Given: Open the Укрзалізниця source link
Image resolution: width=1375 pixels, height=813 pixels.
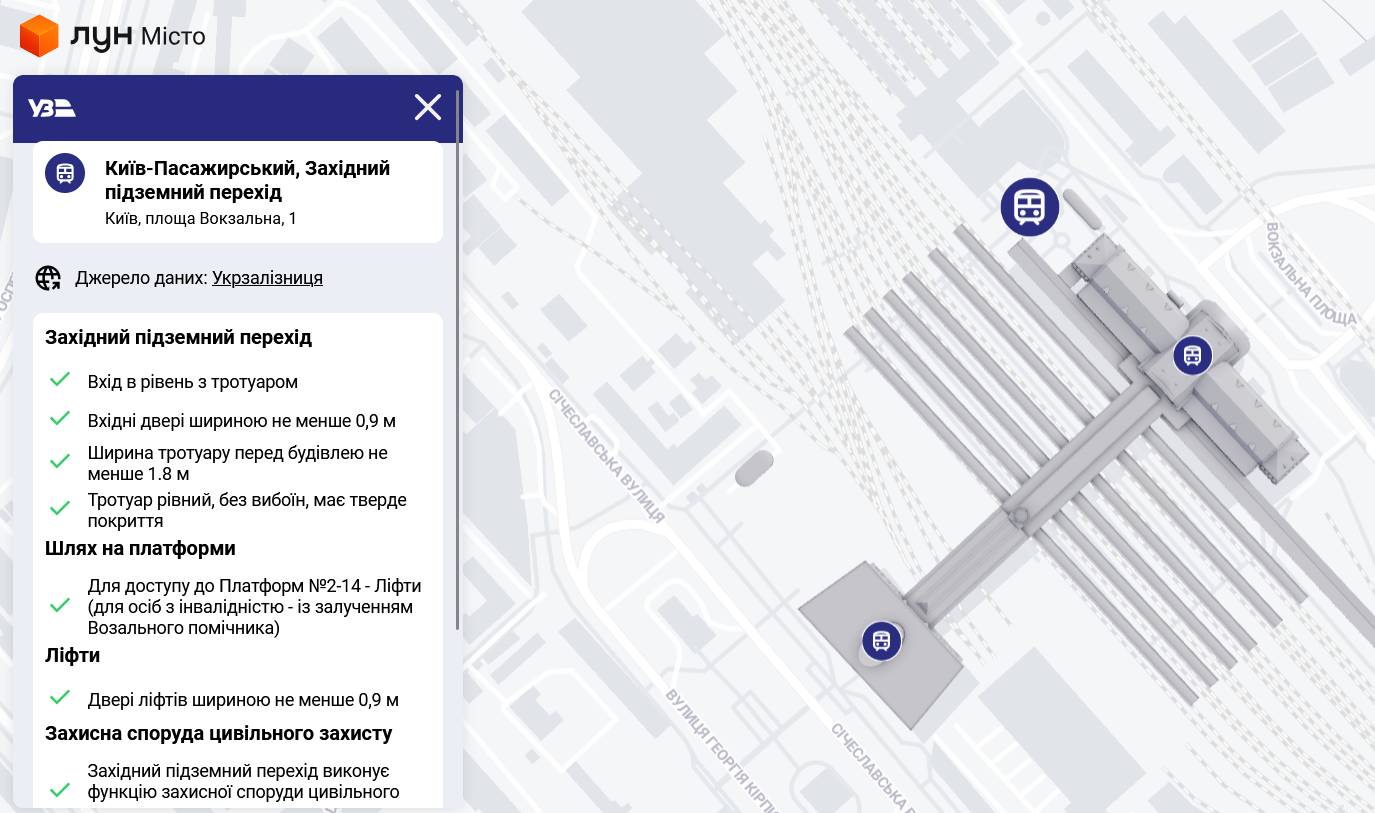Looking at the screenshot, I should [267, 278].
